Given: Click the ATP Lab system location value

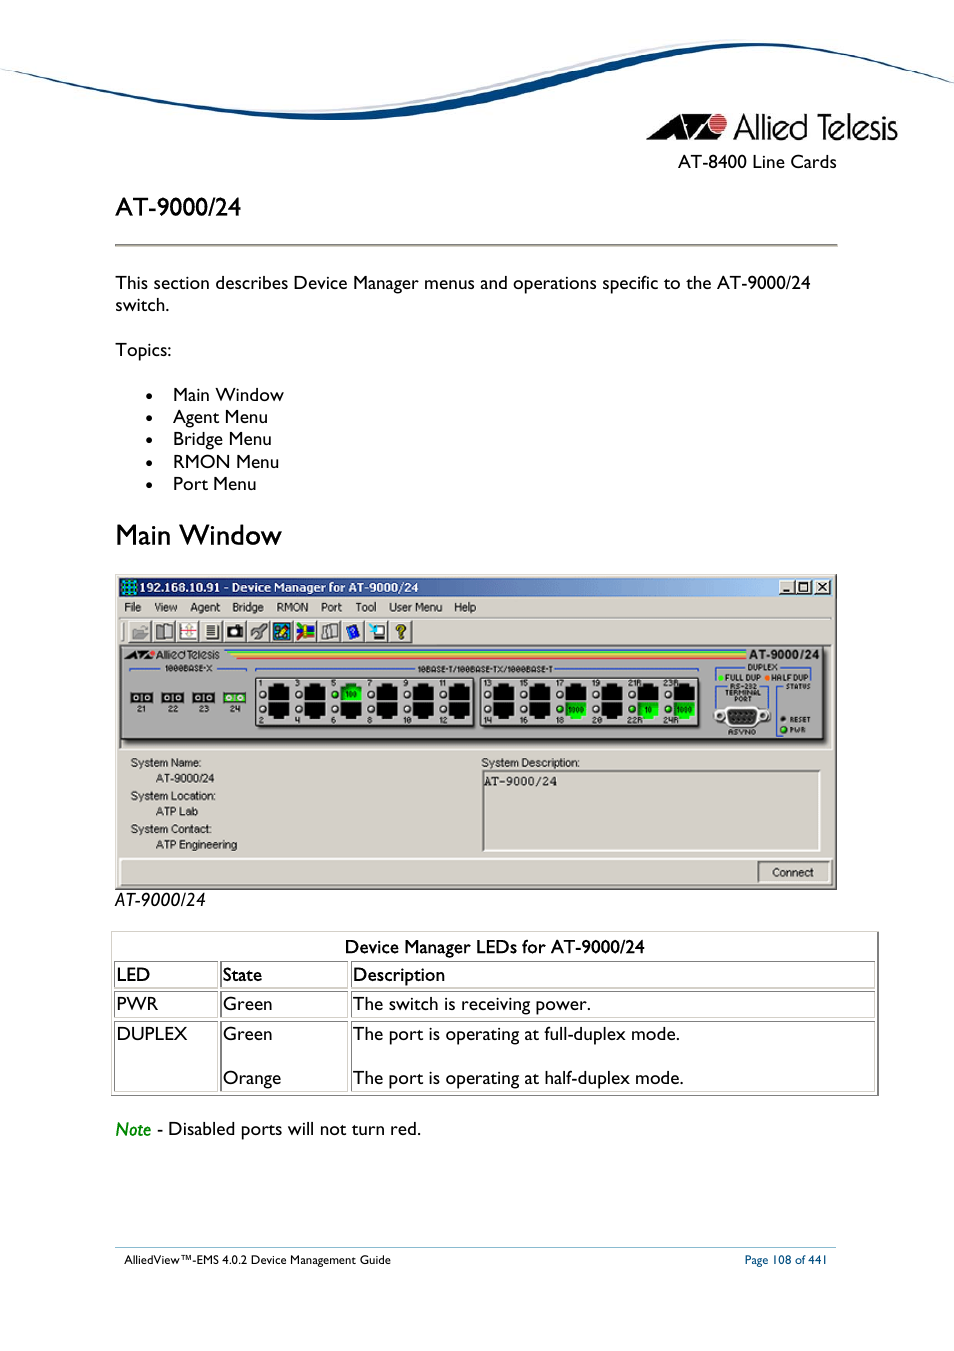Looking at the screenshot, I should click(x=177, y=812).
